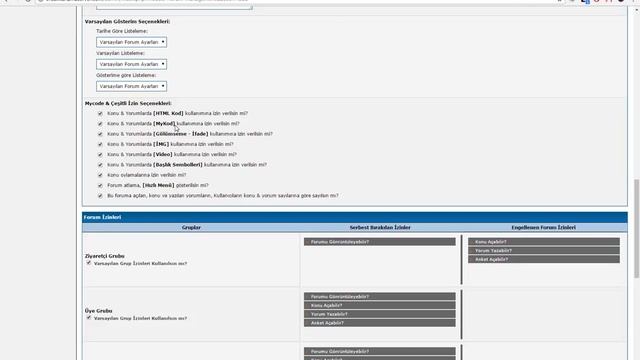The height and width of the screenshot is (360, 640).
Task: Toggle Üye Grubu default group permissions checkbox
Action: [89, 318]
